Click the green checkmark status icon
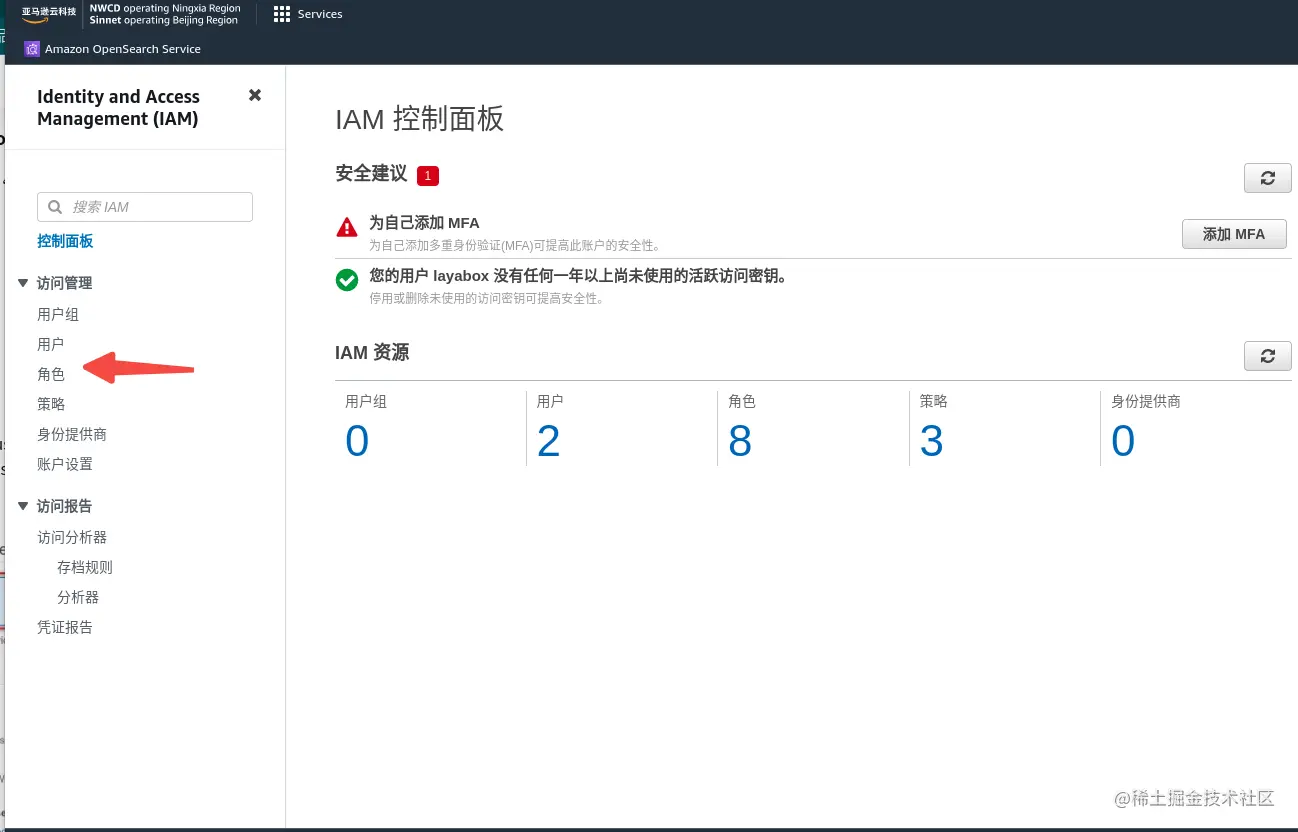1298x832 pixels. (x=347, y=280)
